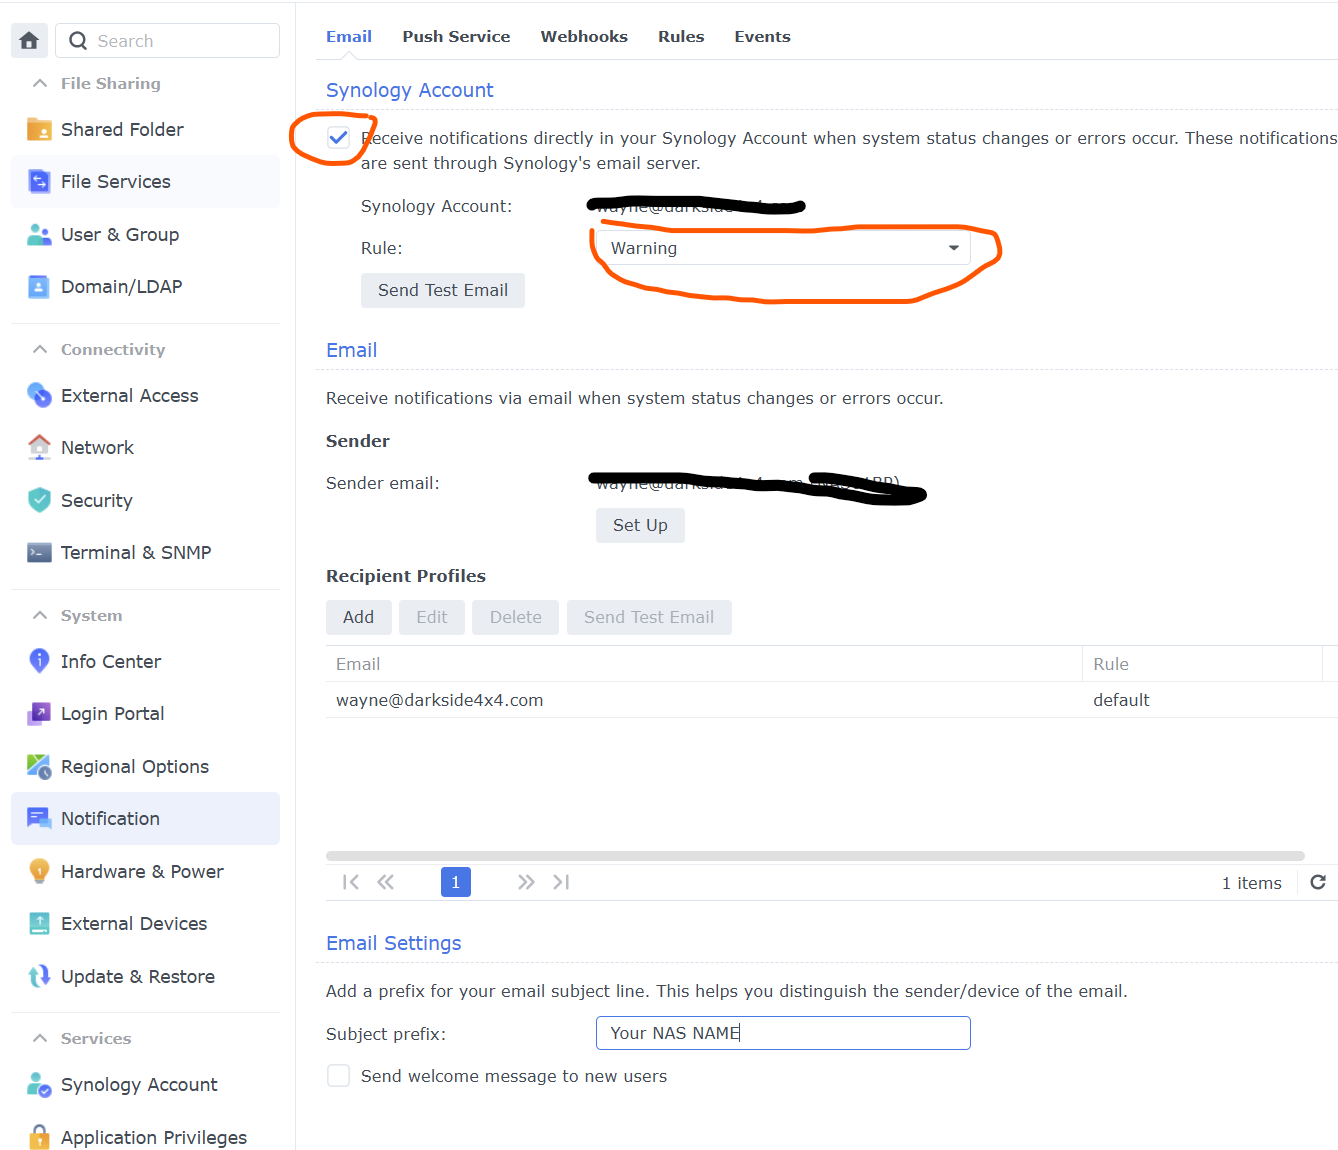This screenshot has width=1338, height=1150.
Task: Enable Send welcome message to new users
Action: click(339, 1076)
